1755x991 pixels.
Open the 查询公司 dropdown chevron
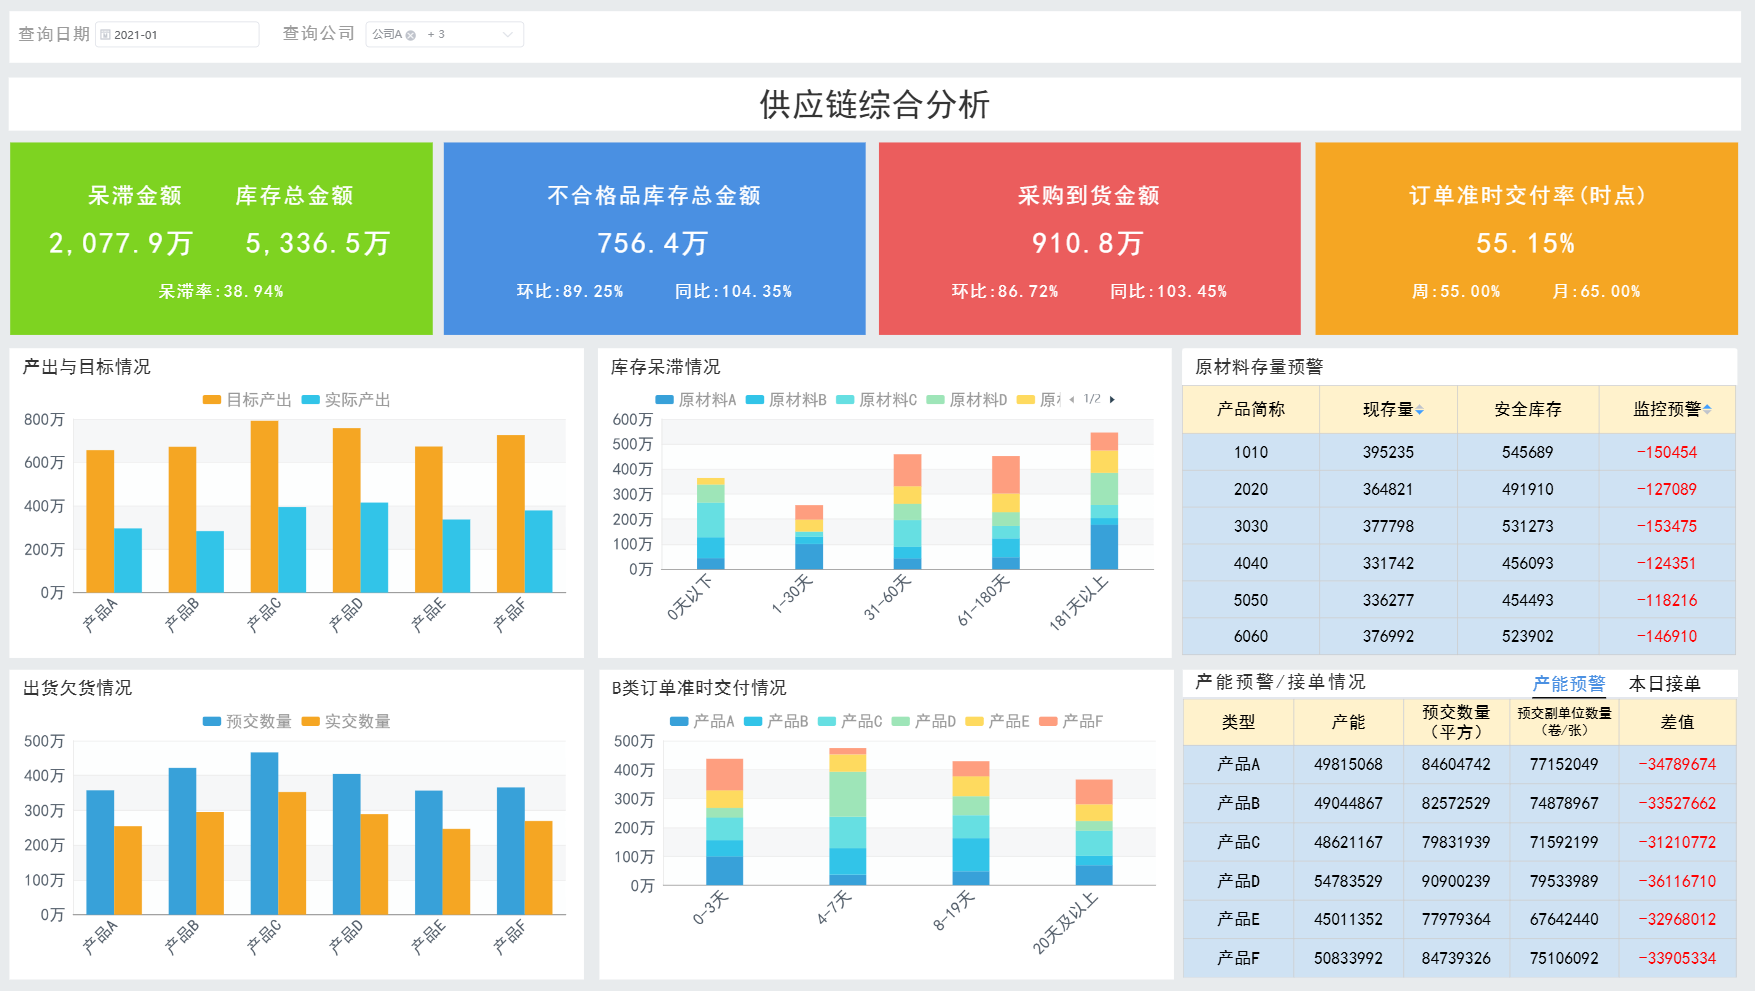coord(508,35)
